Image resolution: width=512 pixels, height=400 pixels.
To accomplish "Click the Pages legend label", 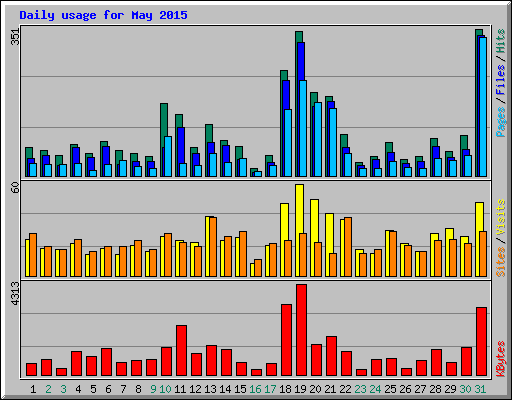I will (501, 122).
